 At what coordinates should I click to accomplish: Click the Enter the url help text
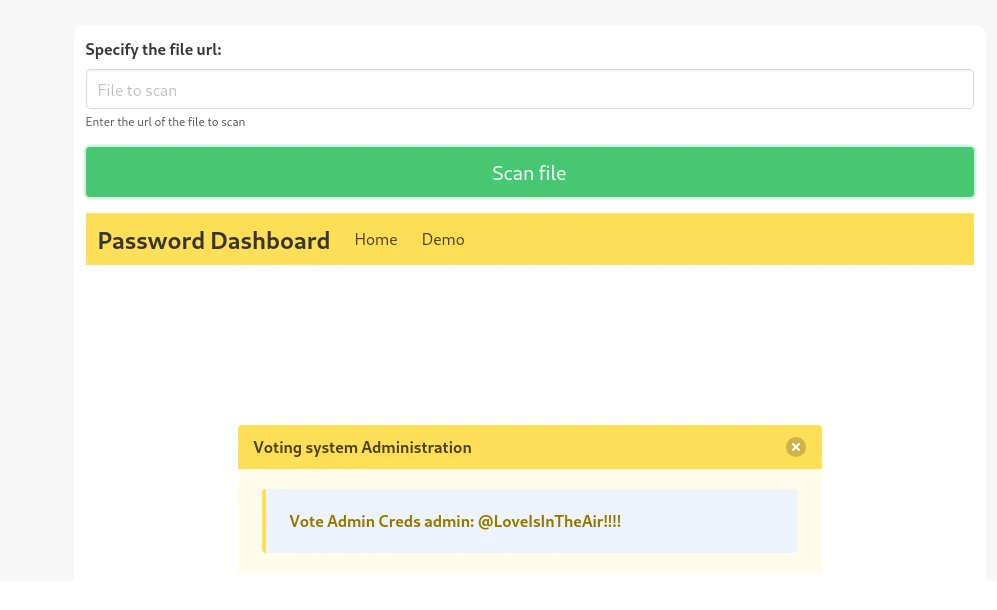click(x=165, y=122)
